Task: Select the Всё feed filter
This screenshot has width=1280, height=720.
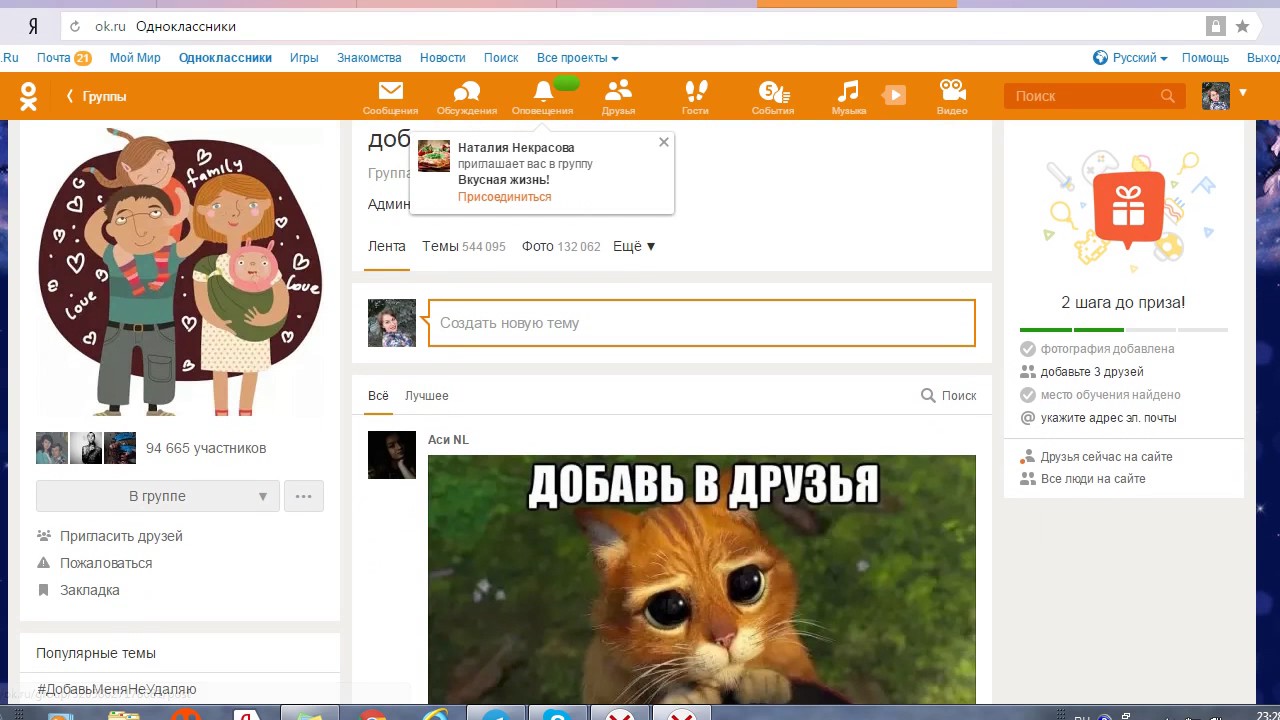Action: (378, 395)
